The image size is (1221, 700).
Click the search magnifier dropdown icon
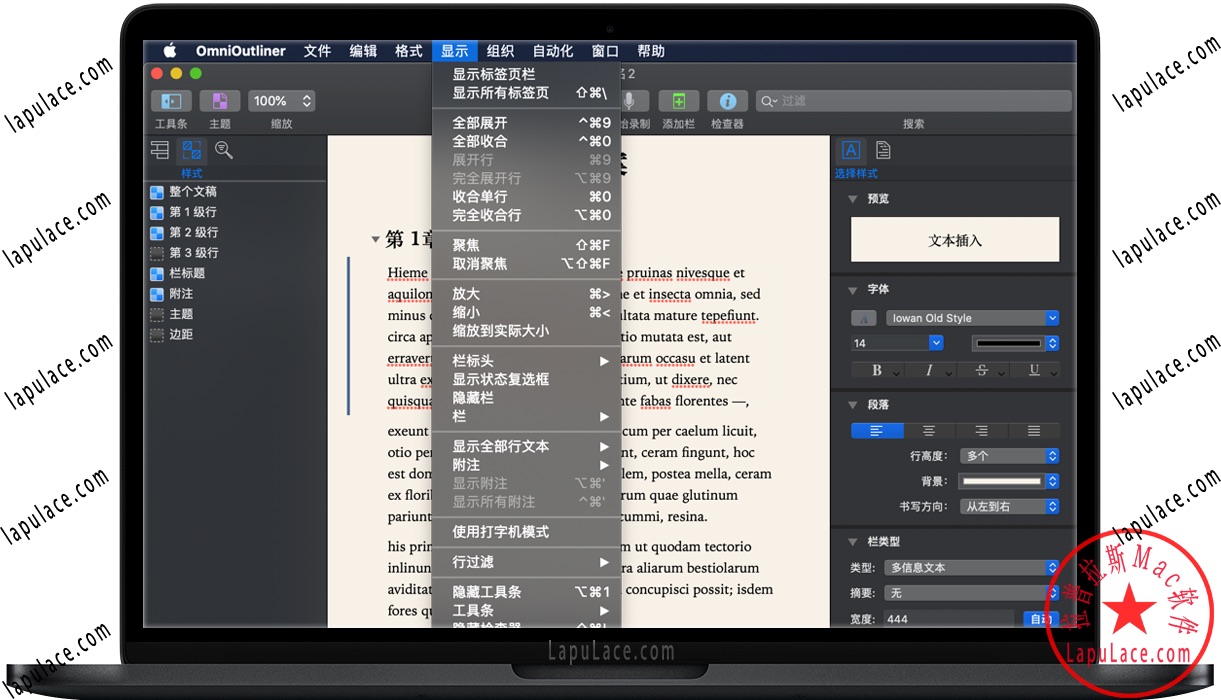pyautogui.click(x=769, y=101)
